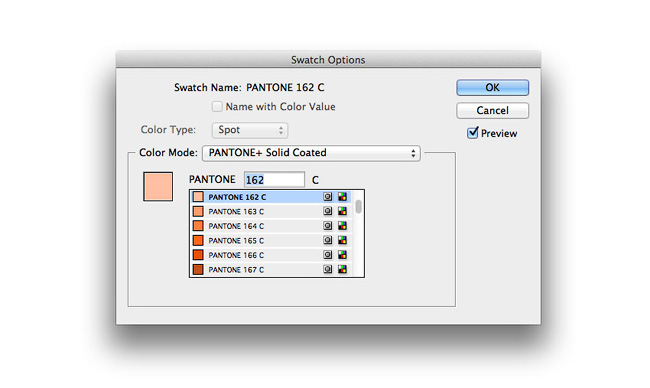Open the Color Mode PANTONE+ Solid Coated dropdown
Viewport: 650px width, 388px height.
(311, 153)
